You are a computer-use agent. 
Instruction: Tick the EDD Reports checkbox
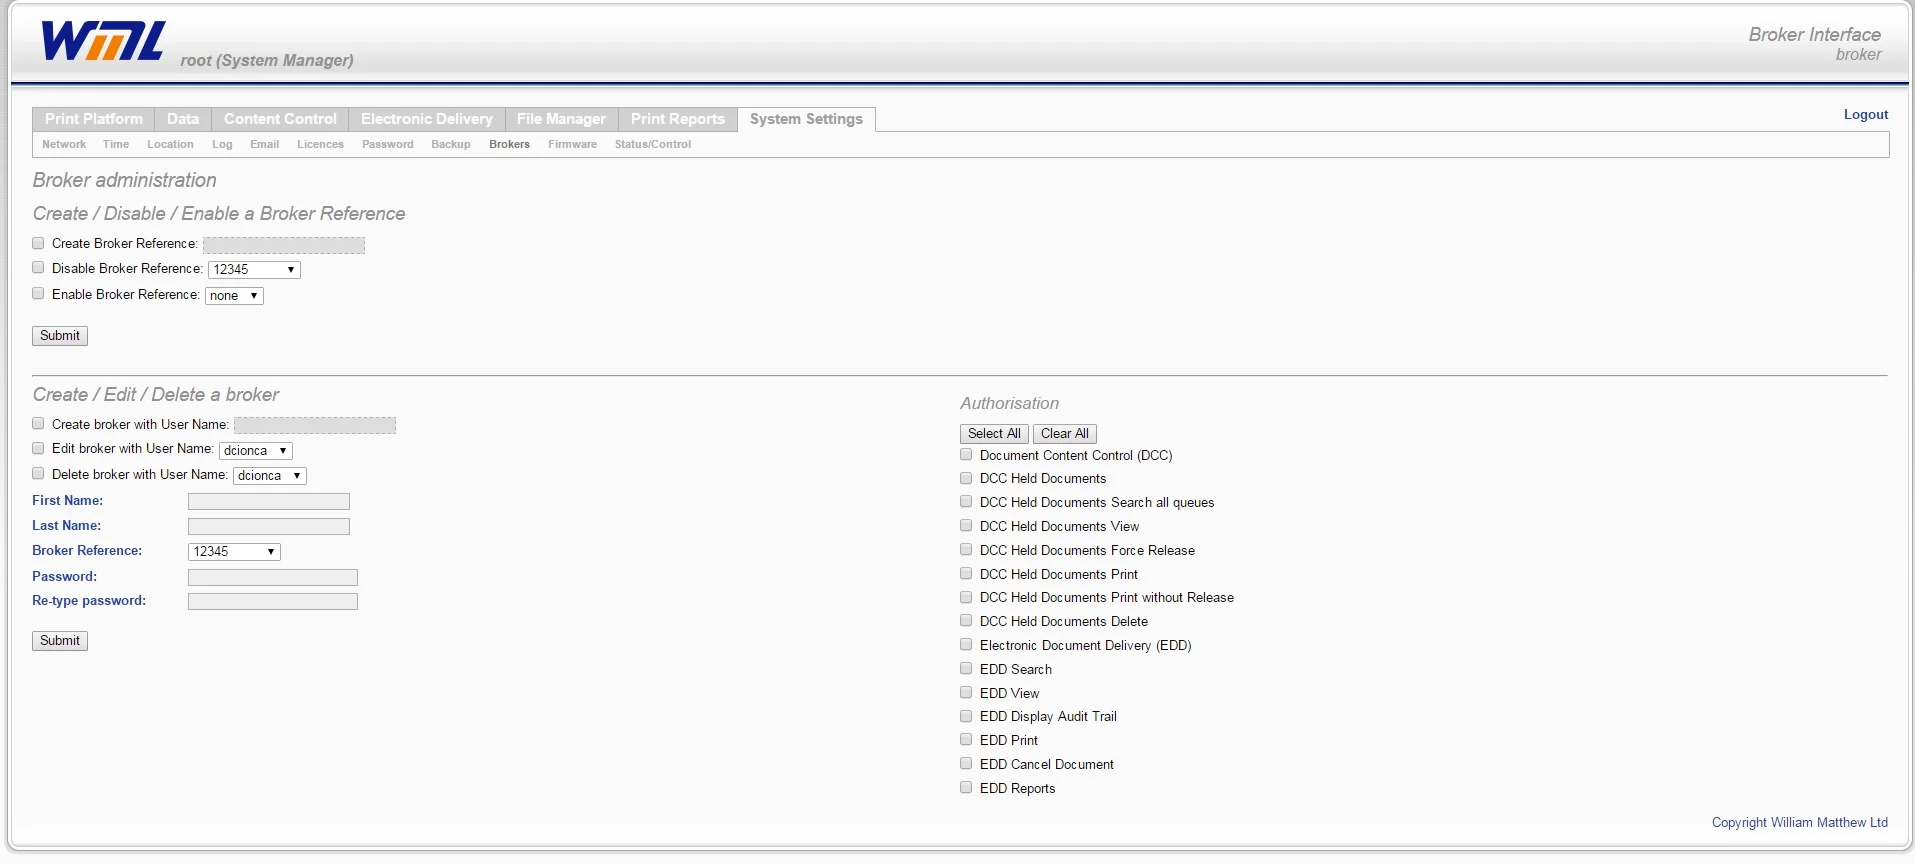(x=966, y=788)
